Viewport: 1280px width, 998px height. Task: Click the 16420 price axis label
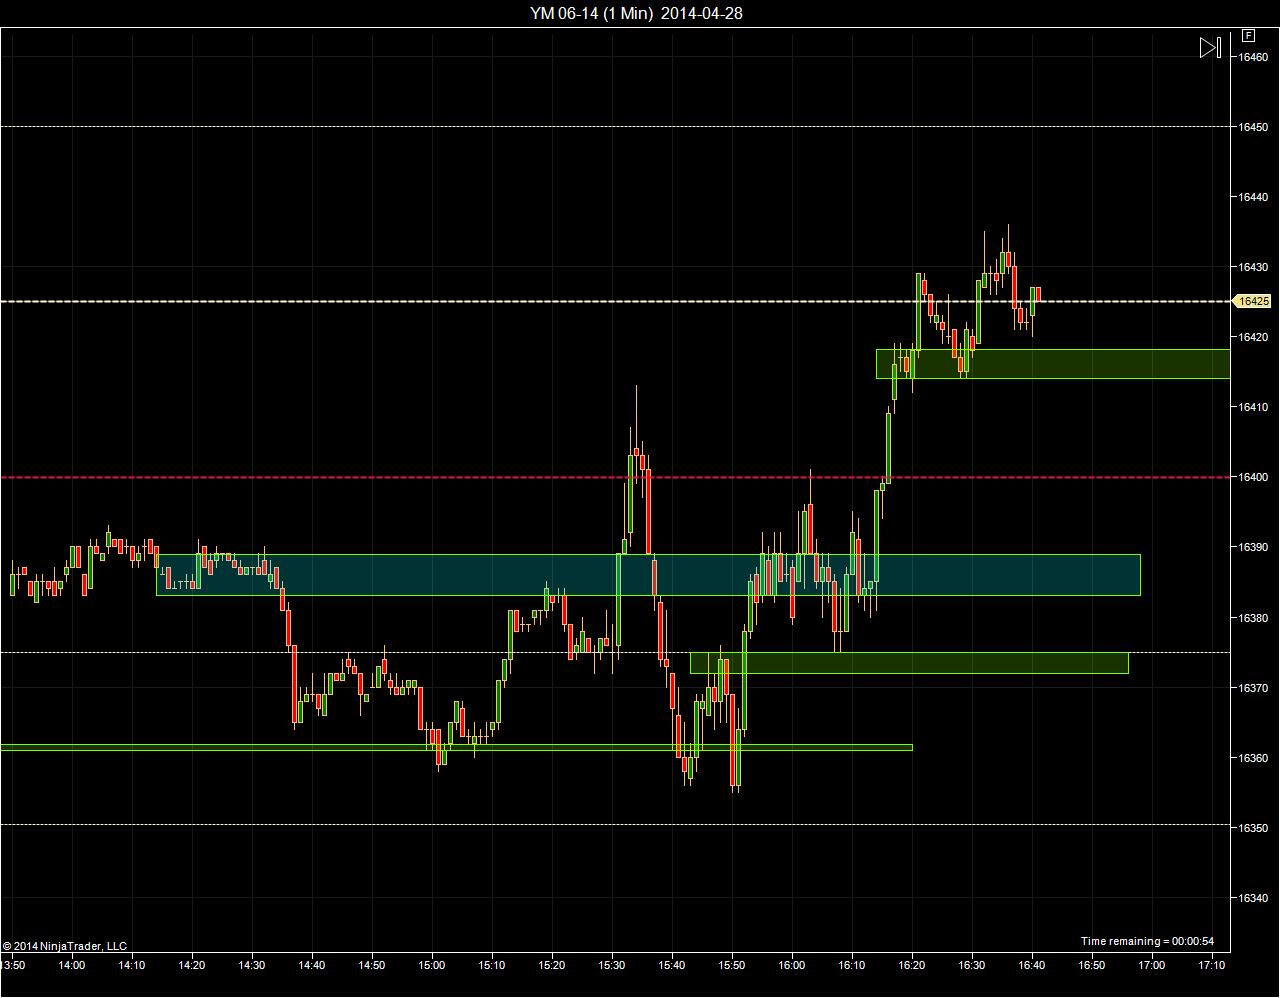click(1253, 337)
